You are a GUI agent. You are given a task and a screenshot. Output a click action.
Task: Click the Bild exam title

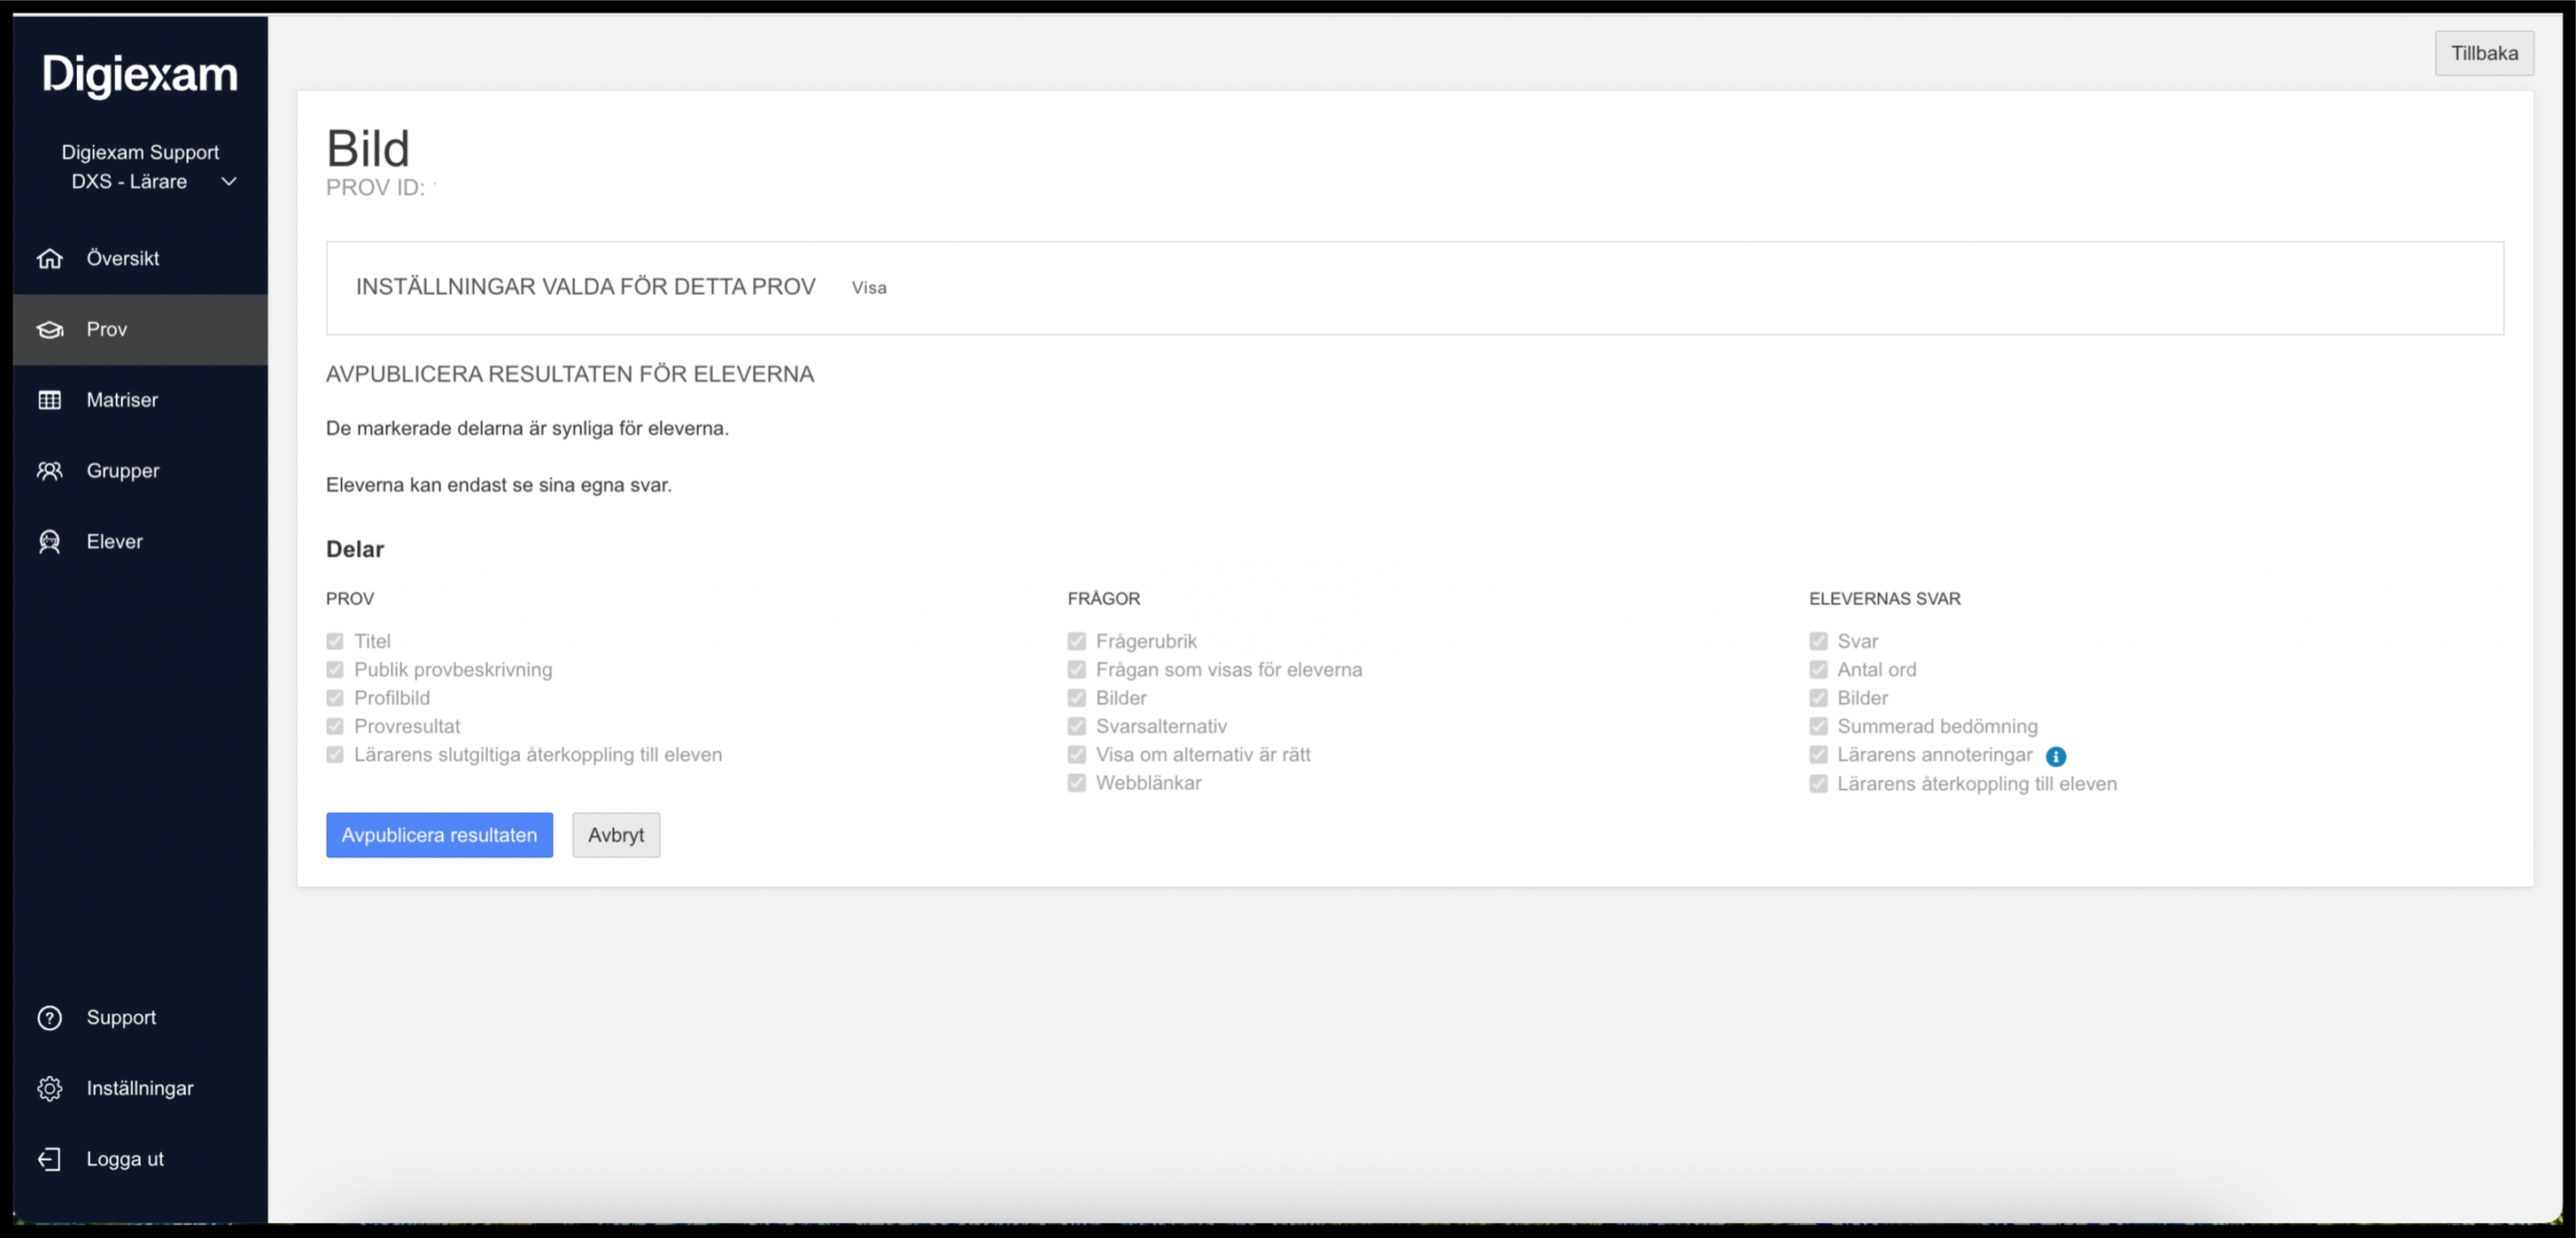tap(368, 149)
